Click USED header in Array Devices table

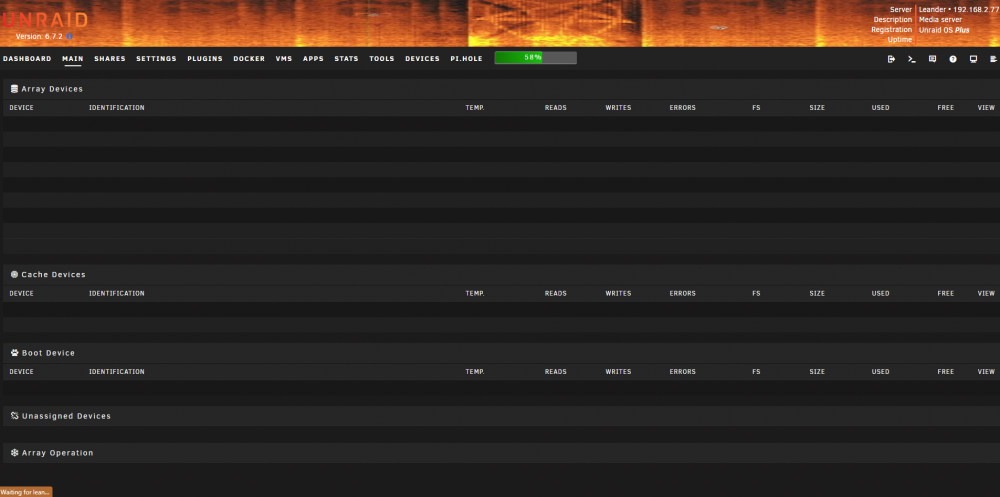point(881,108)
